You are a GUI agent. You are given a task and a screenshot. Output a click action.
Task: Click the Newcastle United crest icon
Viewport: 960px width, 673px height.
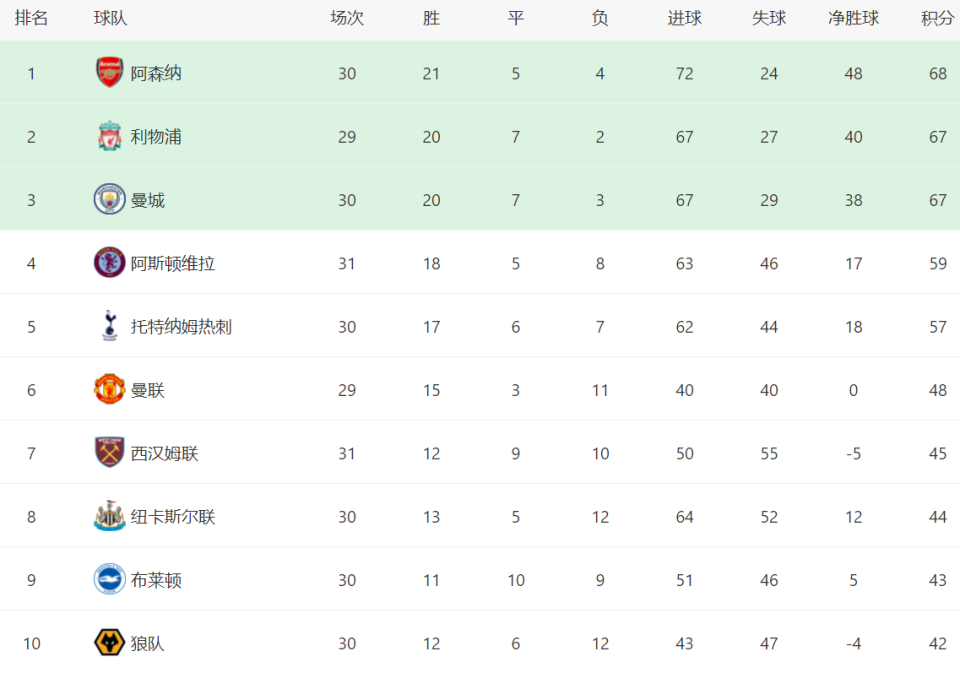click(110, 516)
